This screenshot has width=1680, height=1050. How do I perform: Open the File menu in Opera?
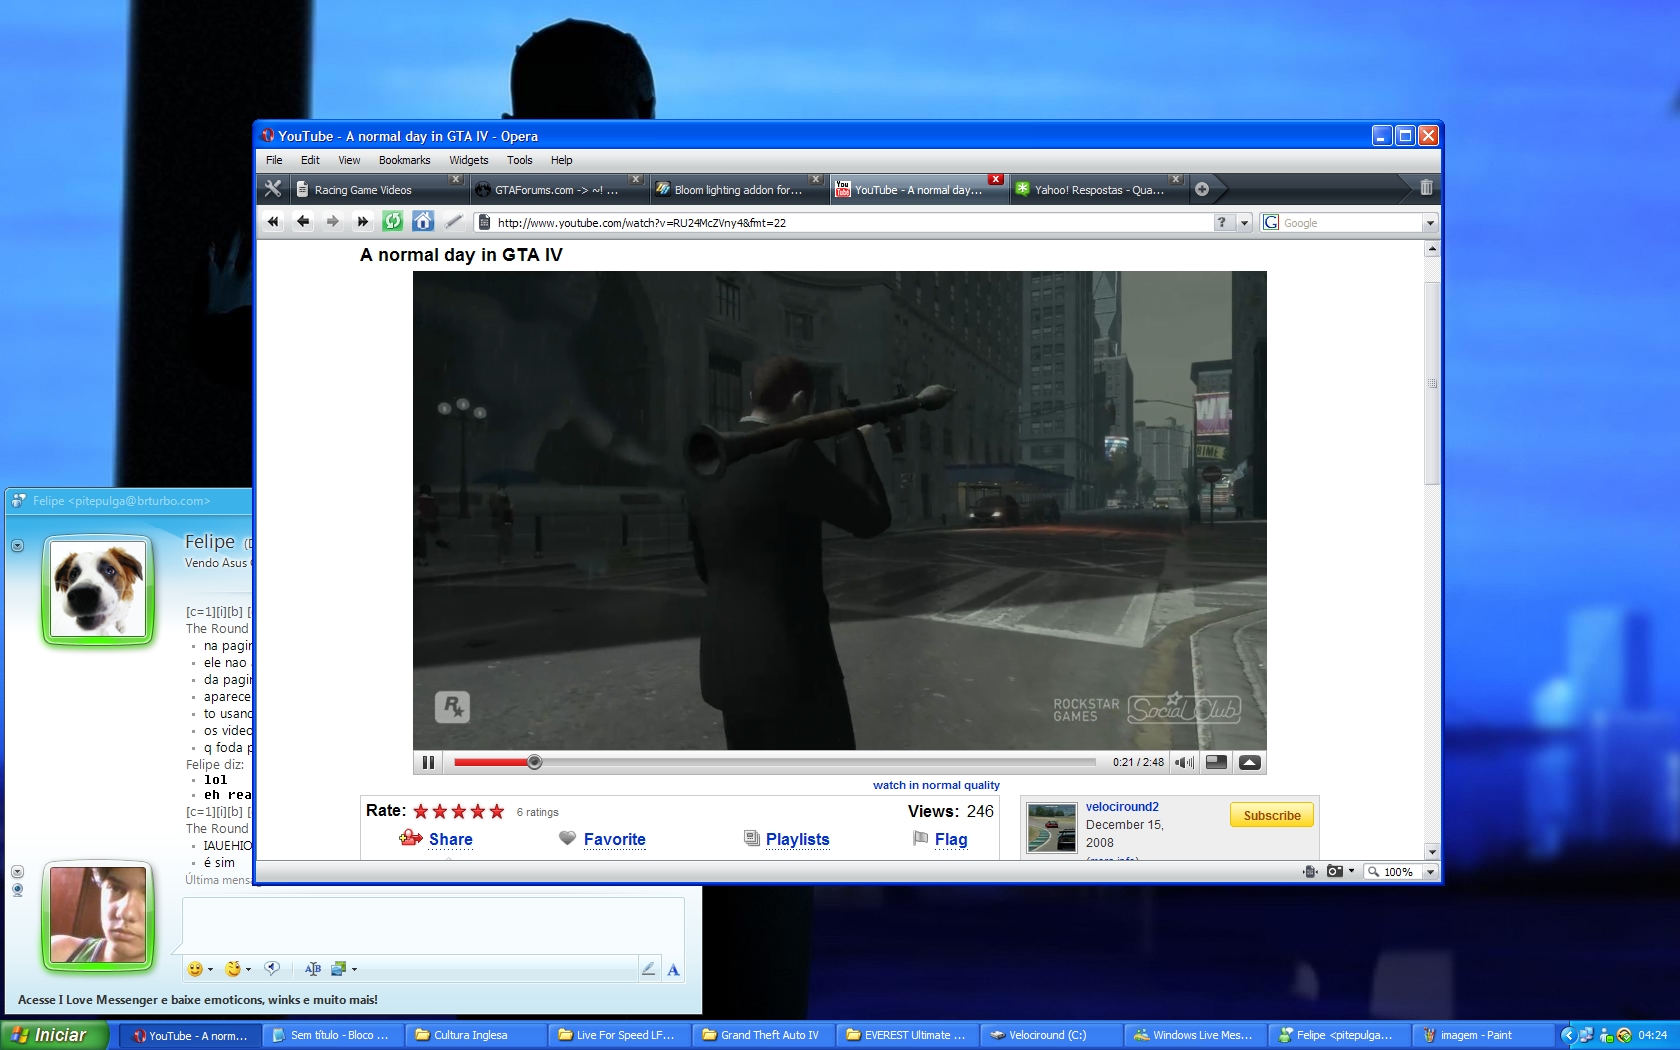pos(274,160)
